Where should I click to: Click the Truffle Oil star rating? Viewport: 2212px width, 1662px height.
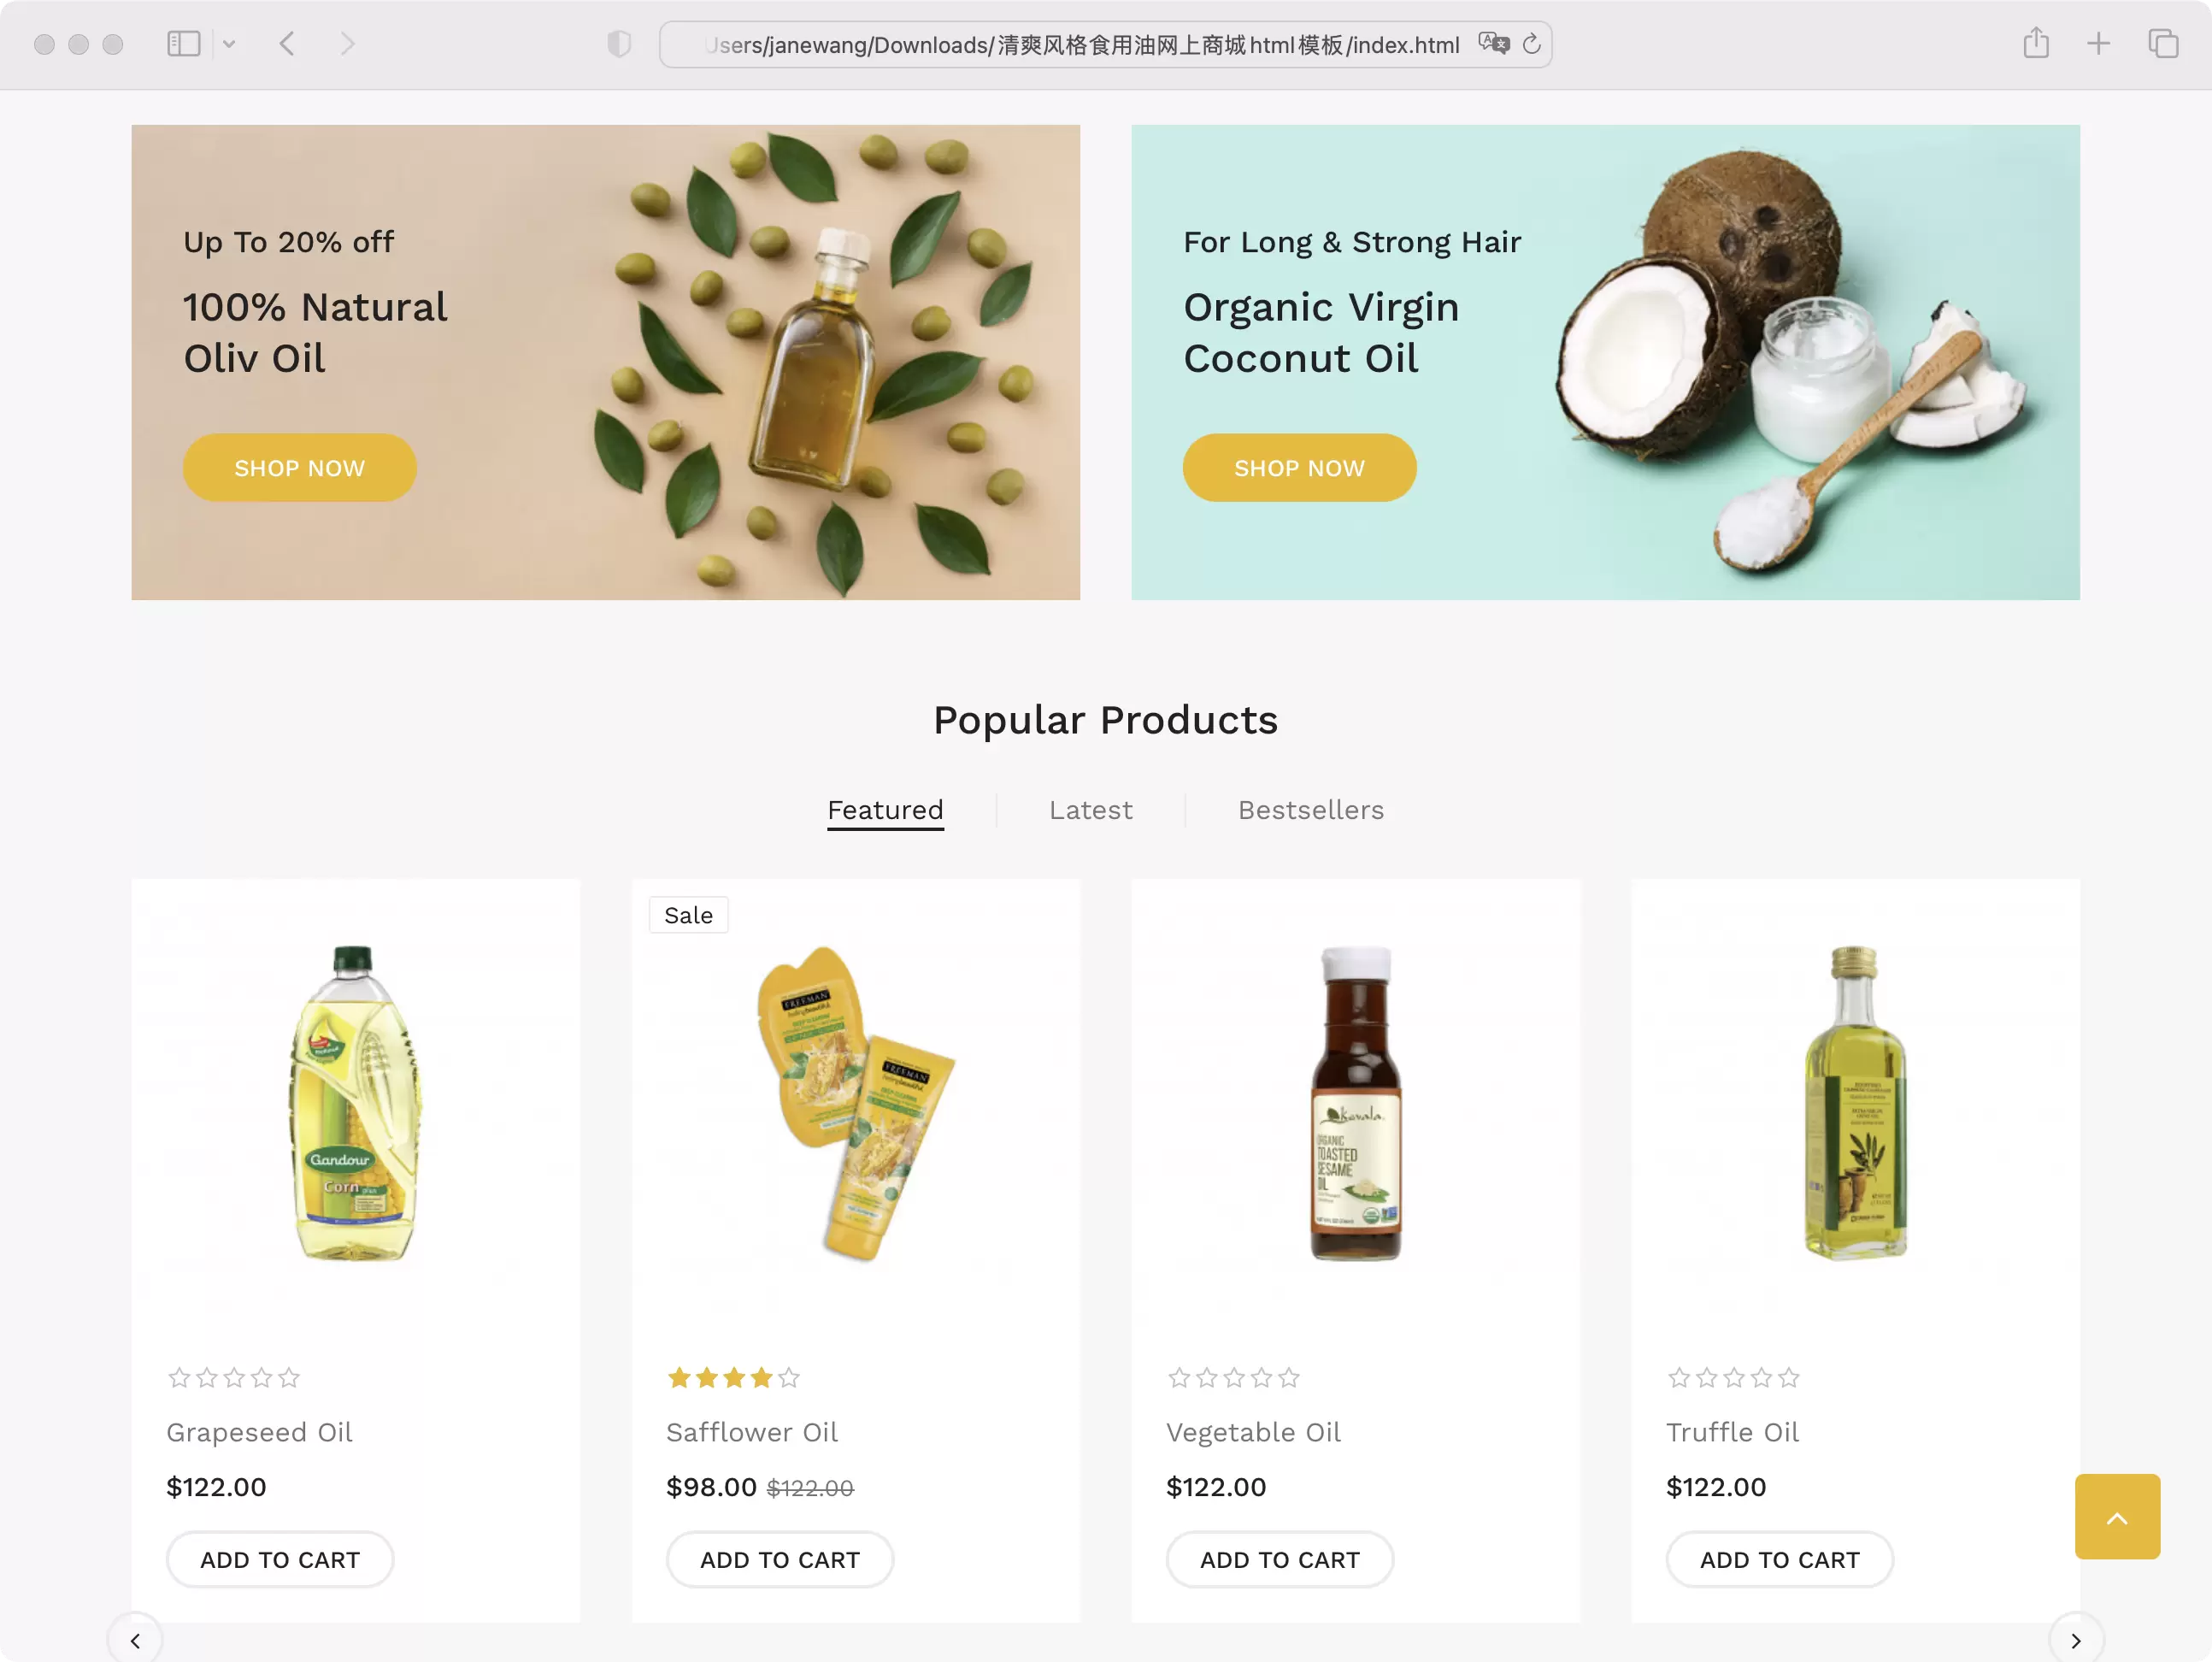click(x=1734, y=1378)
